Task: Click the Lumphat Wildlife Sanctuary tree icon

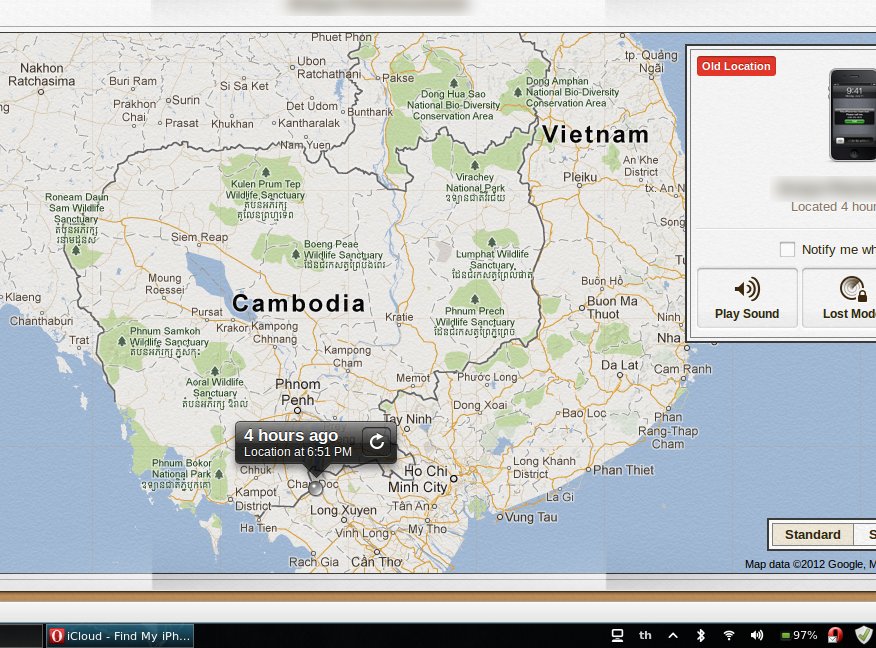Action: tap(492, 242)
